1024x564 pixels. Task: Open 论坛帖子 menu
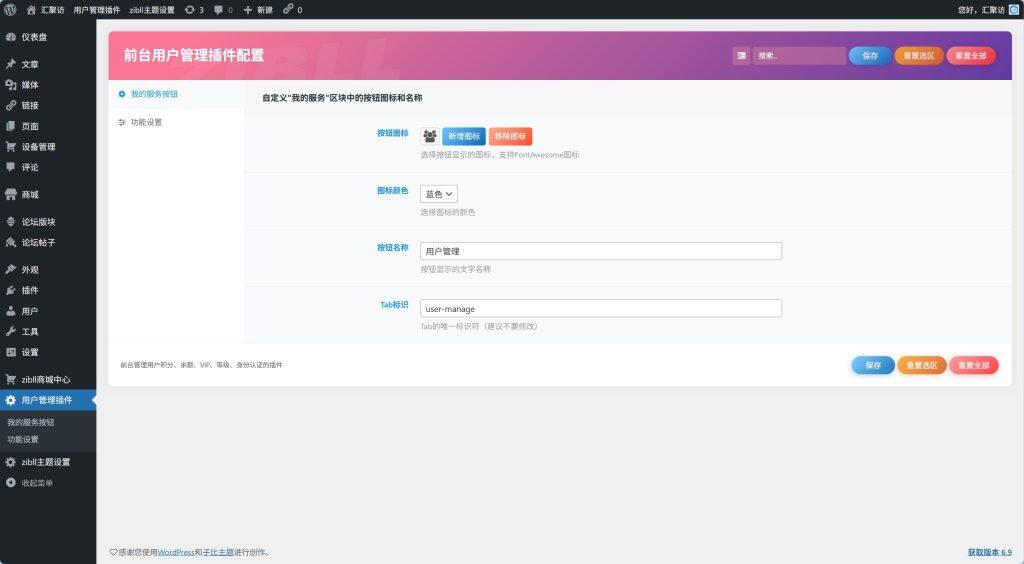coord(48,242)
